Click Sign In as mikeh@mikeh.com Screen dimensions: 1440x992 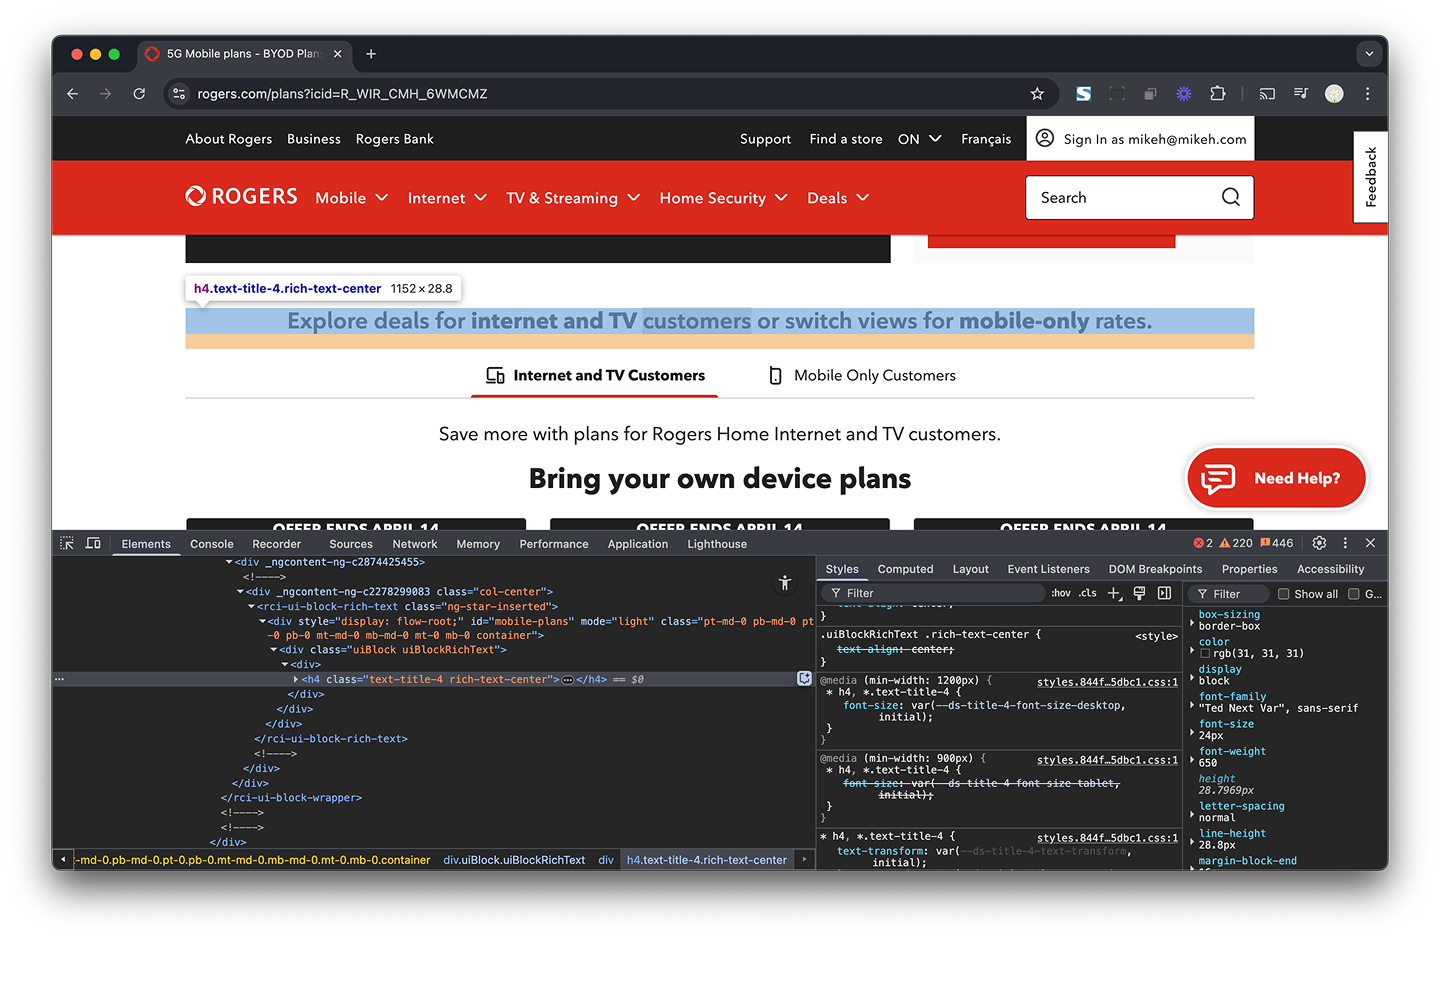tap(1140, 139)
